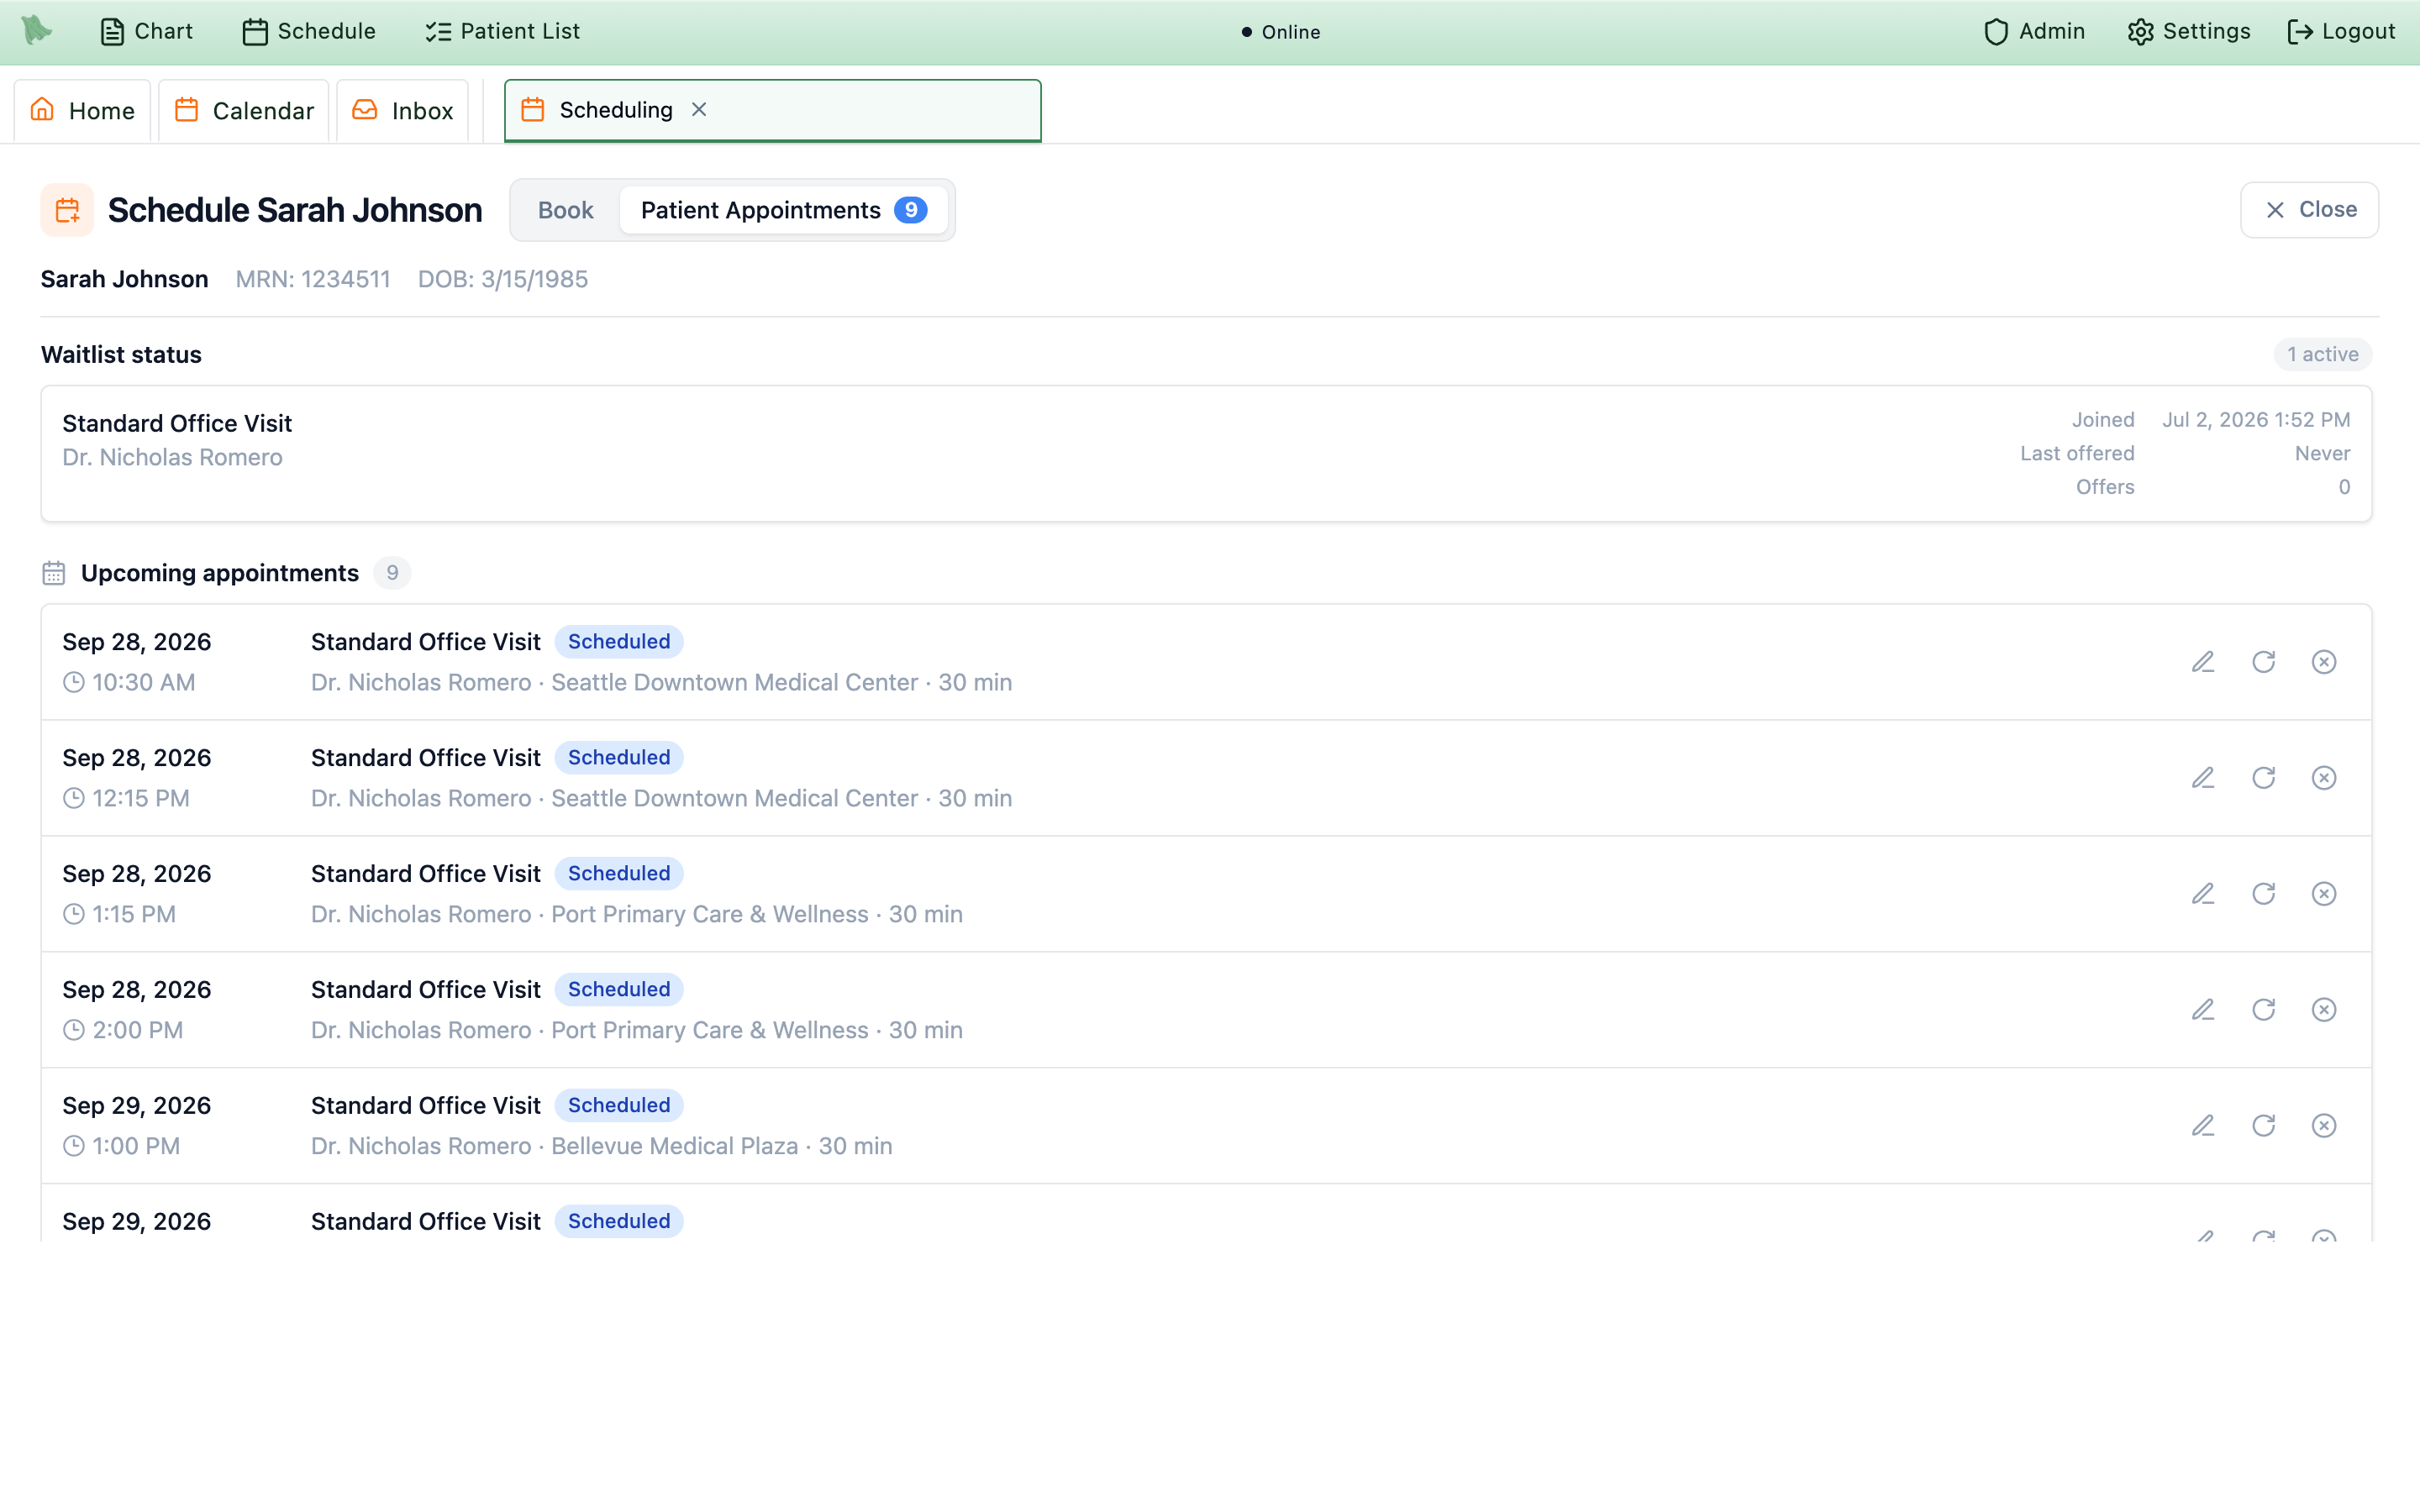Viewport: 2420px width, 1512px height.
Task: Edit the 12:15 PM appointment
Action: (x=2203, y=778)
